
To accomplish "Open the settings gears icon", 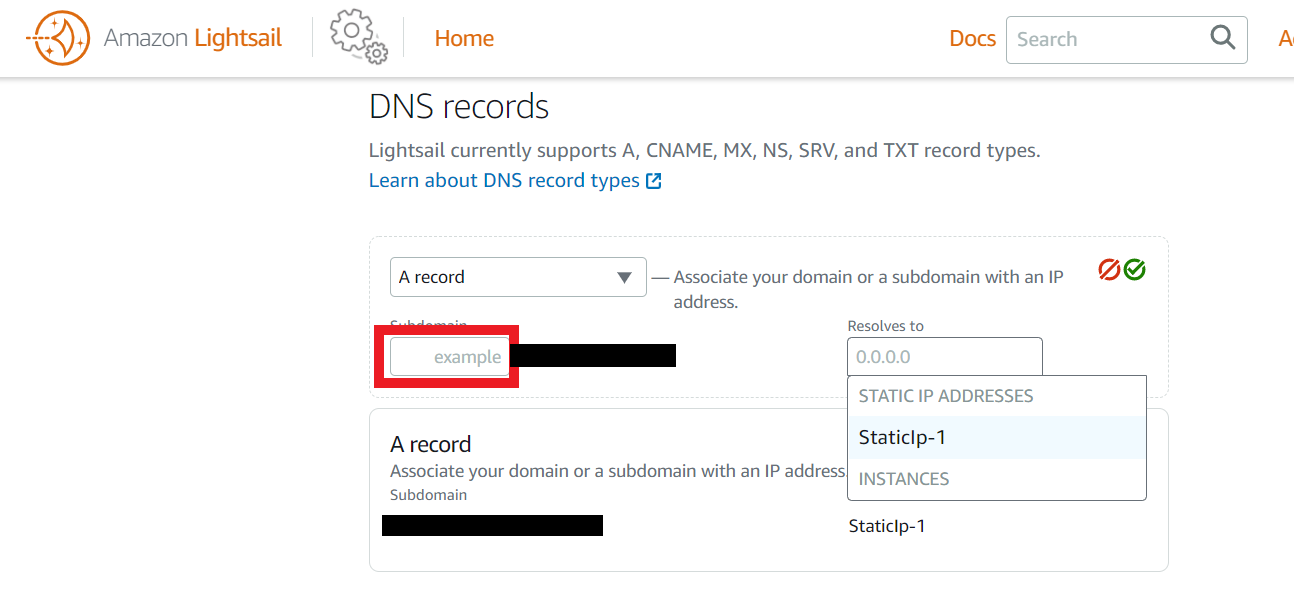I will click(358, 37).
